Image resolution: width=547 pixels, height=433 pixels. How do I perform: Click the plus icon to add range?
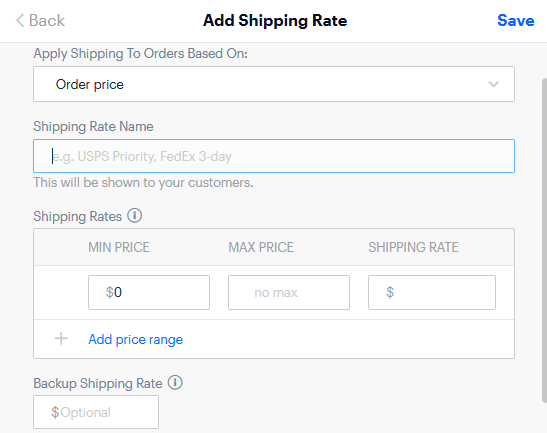61,338
